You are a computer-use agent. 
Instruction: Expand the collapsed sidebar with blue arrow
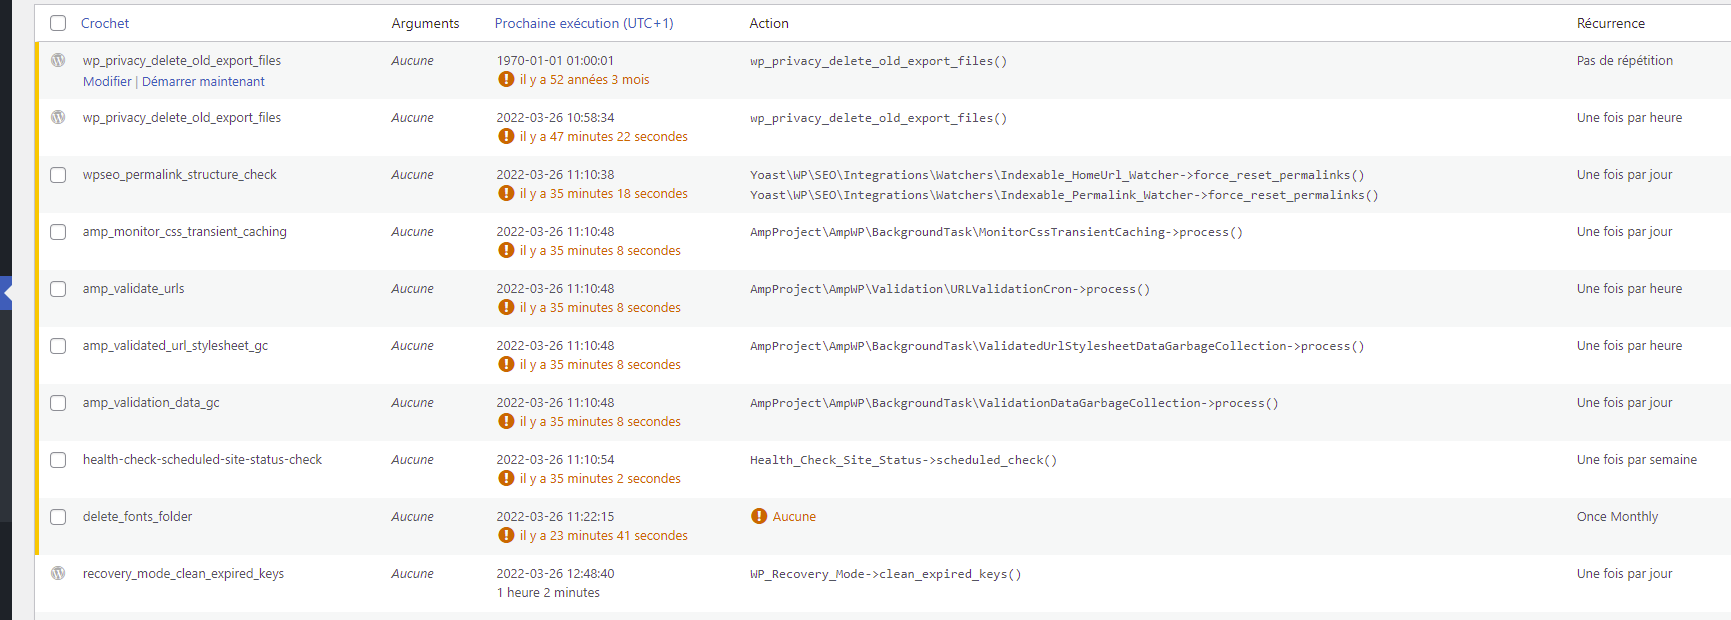(6, 293)
